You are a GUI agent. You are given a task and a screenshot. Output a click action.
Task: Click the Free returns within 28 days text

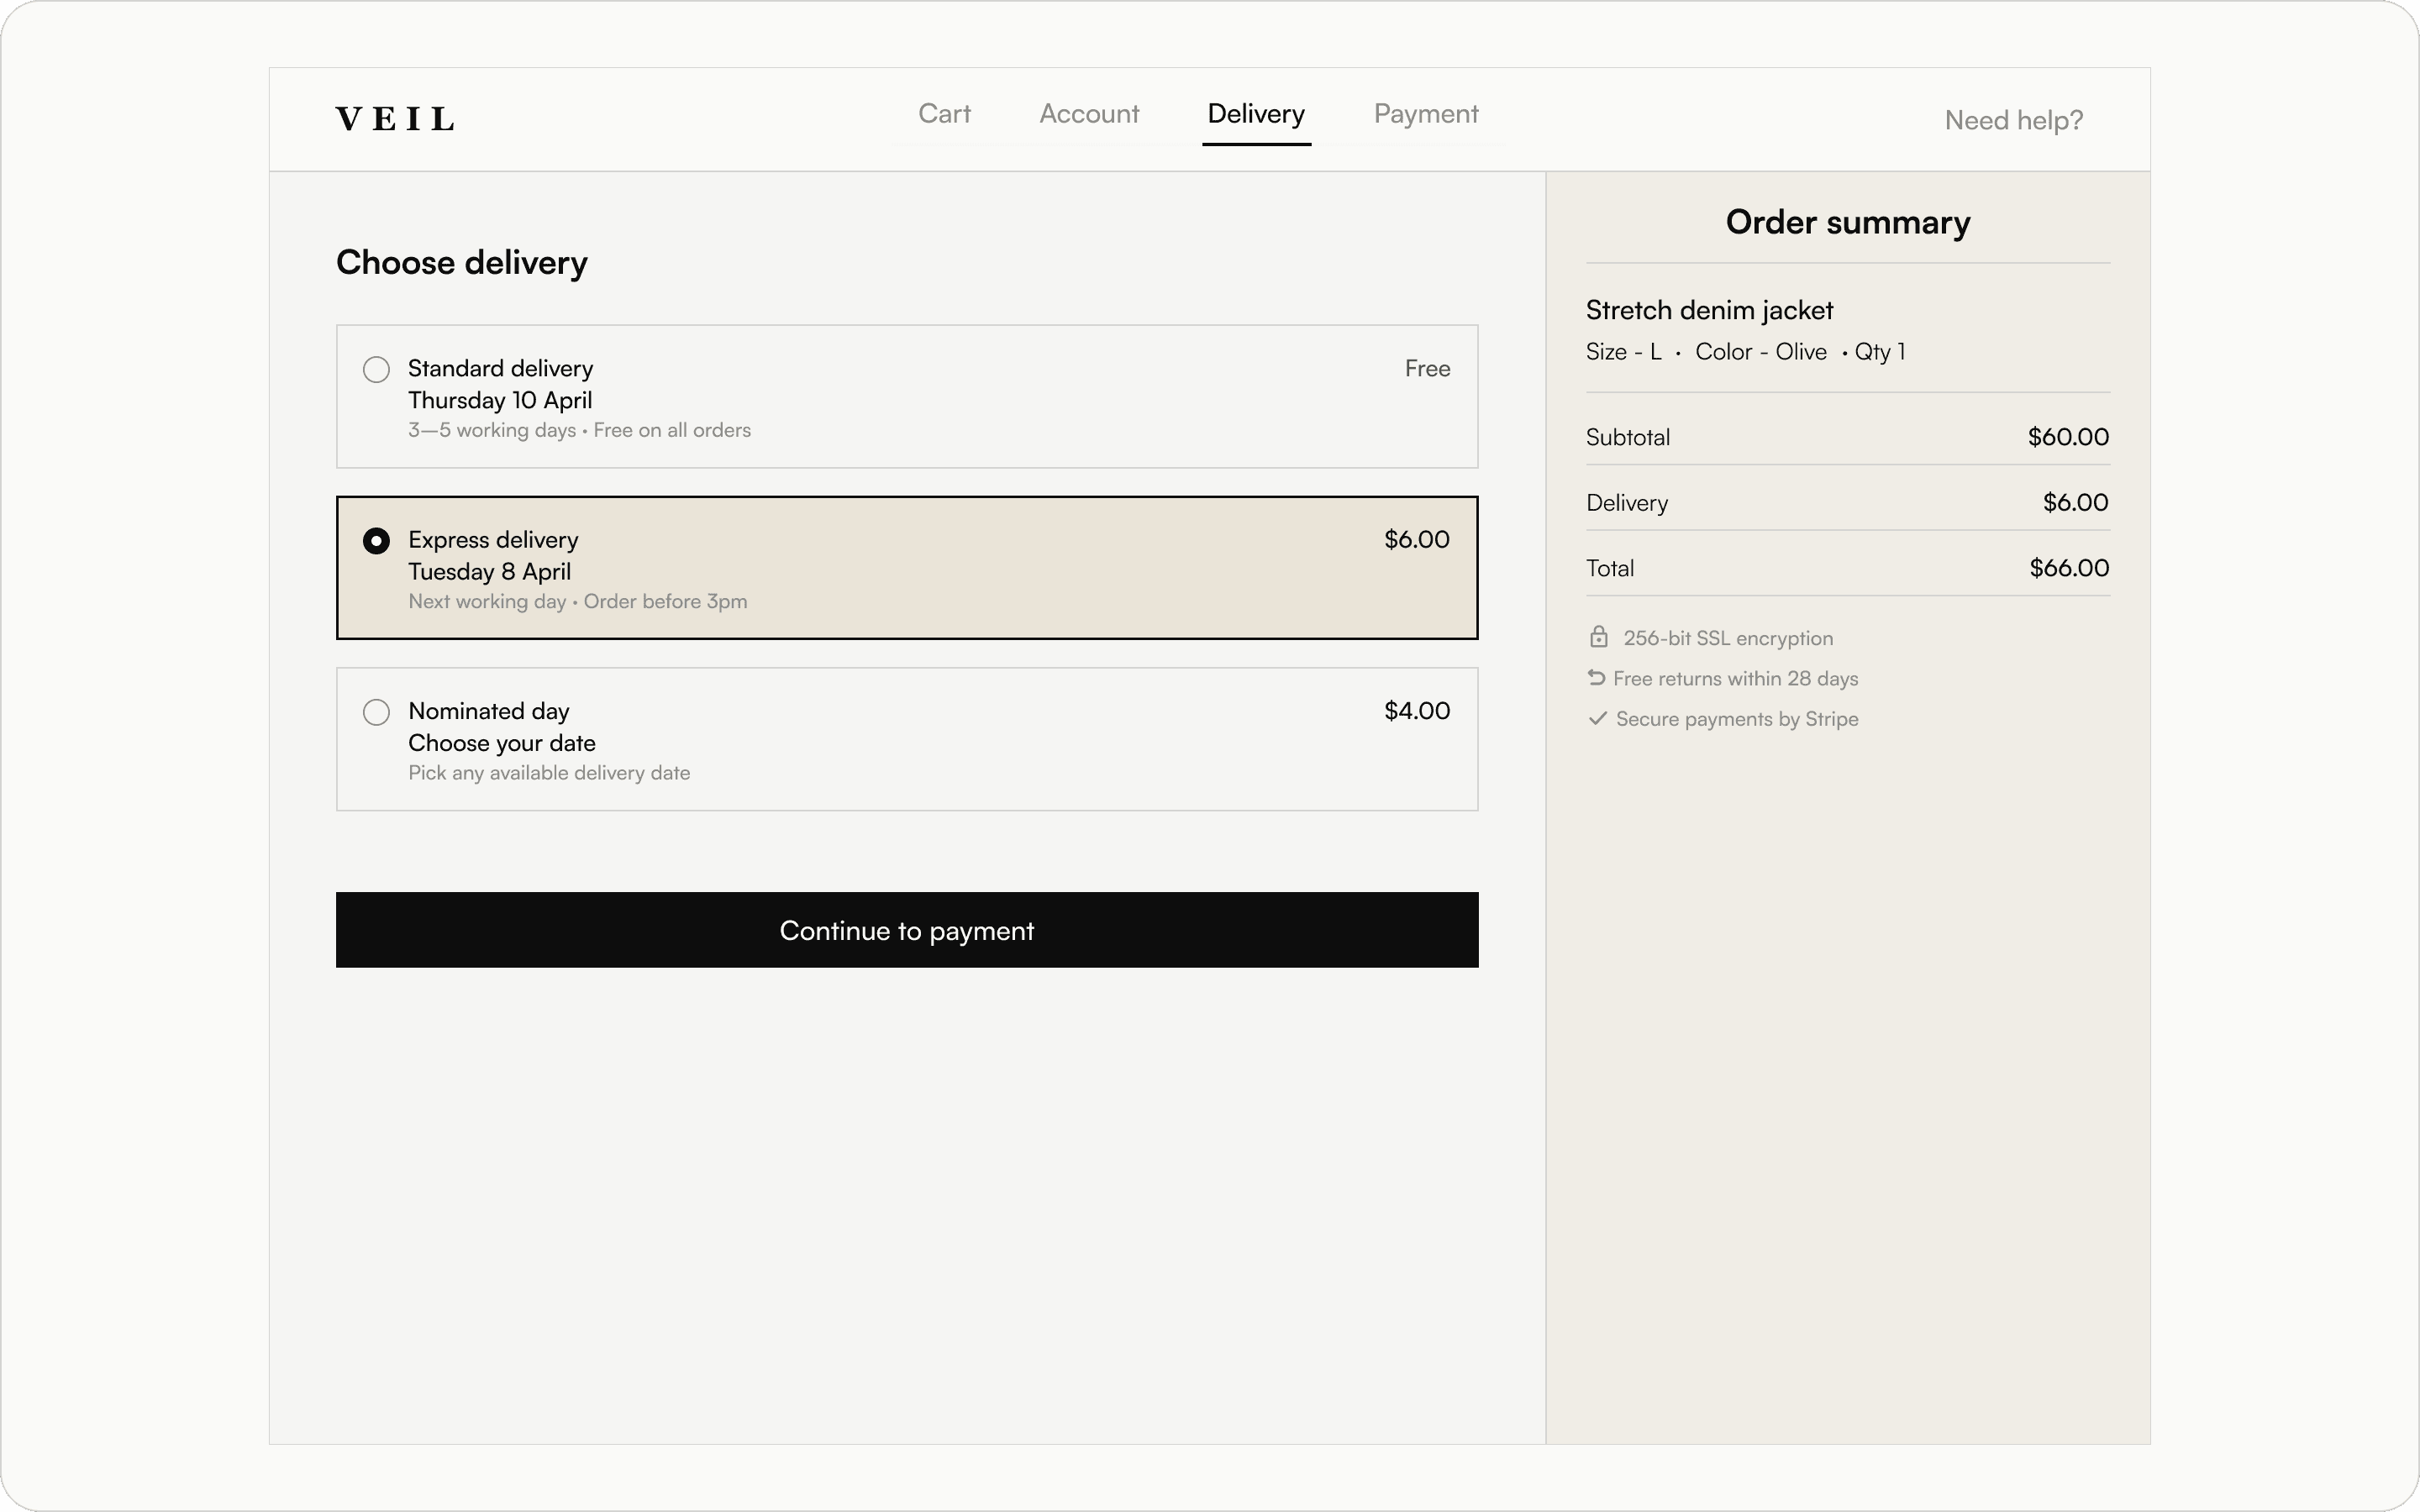point(1735,678)
